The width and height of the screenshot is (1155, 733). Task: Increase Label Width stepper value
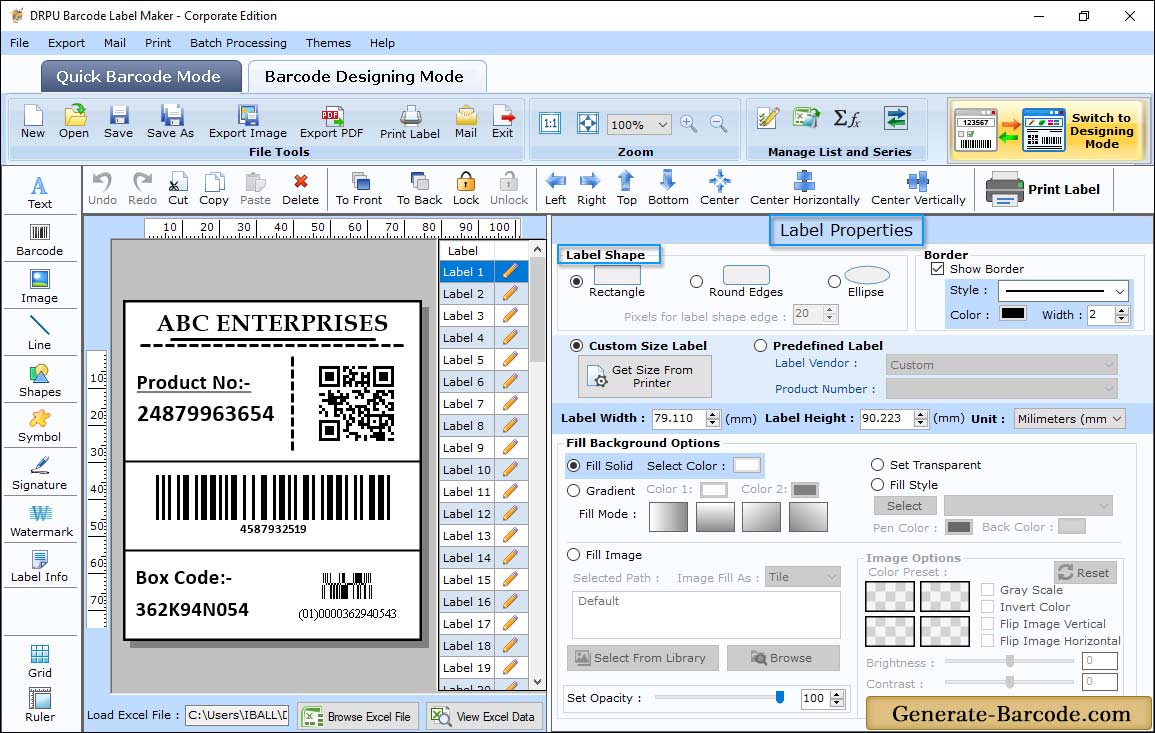(x=712, y=415)
